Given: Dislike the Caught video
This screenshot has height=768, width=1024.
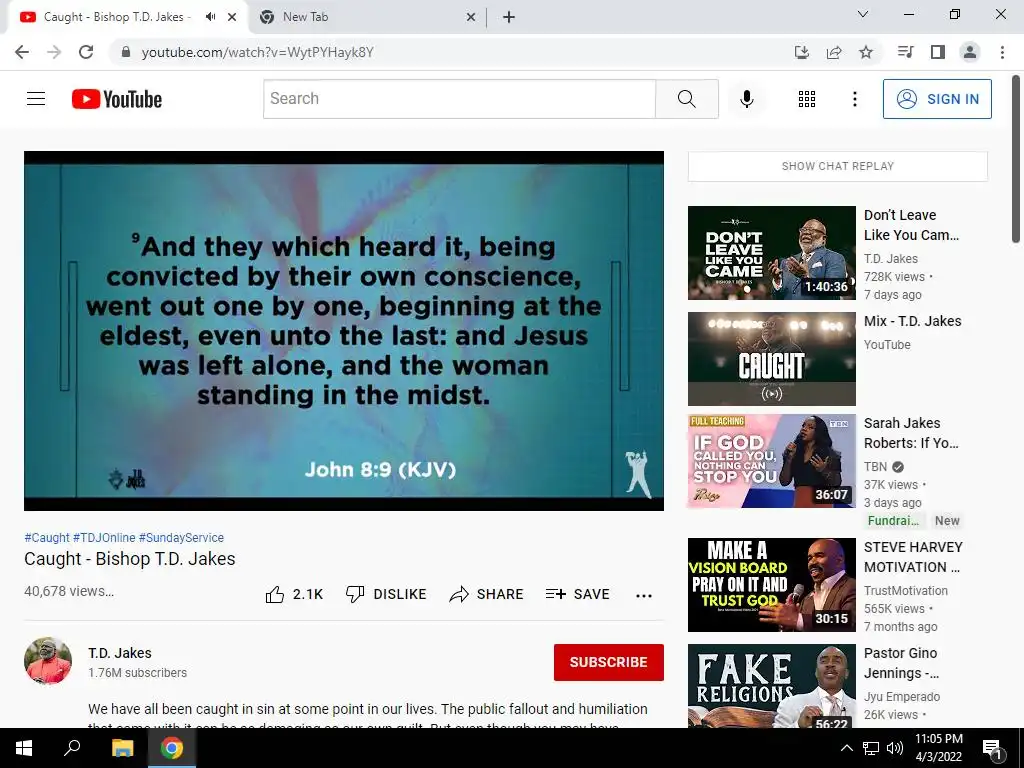Looking at the screenshot, I should click(x=386, y=594).
